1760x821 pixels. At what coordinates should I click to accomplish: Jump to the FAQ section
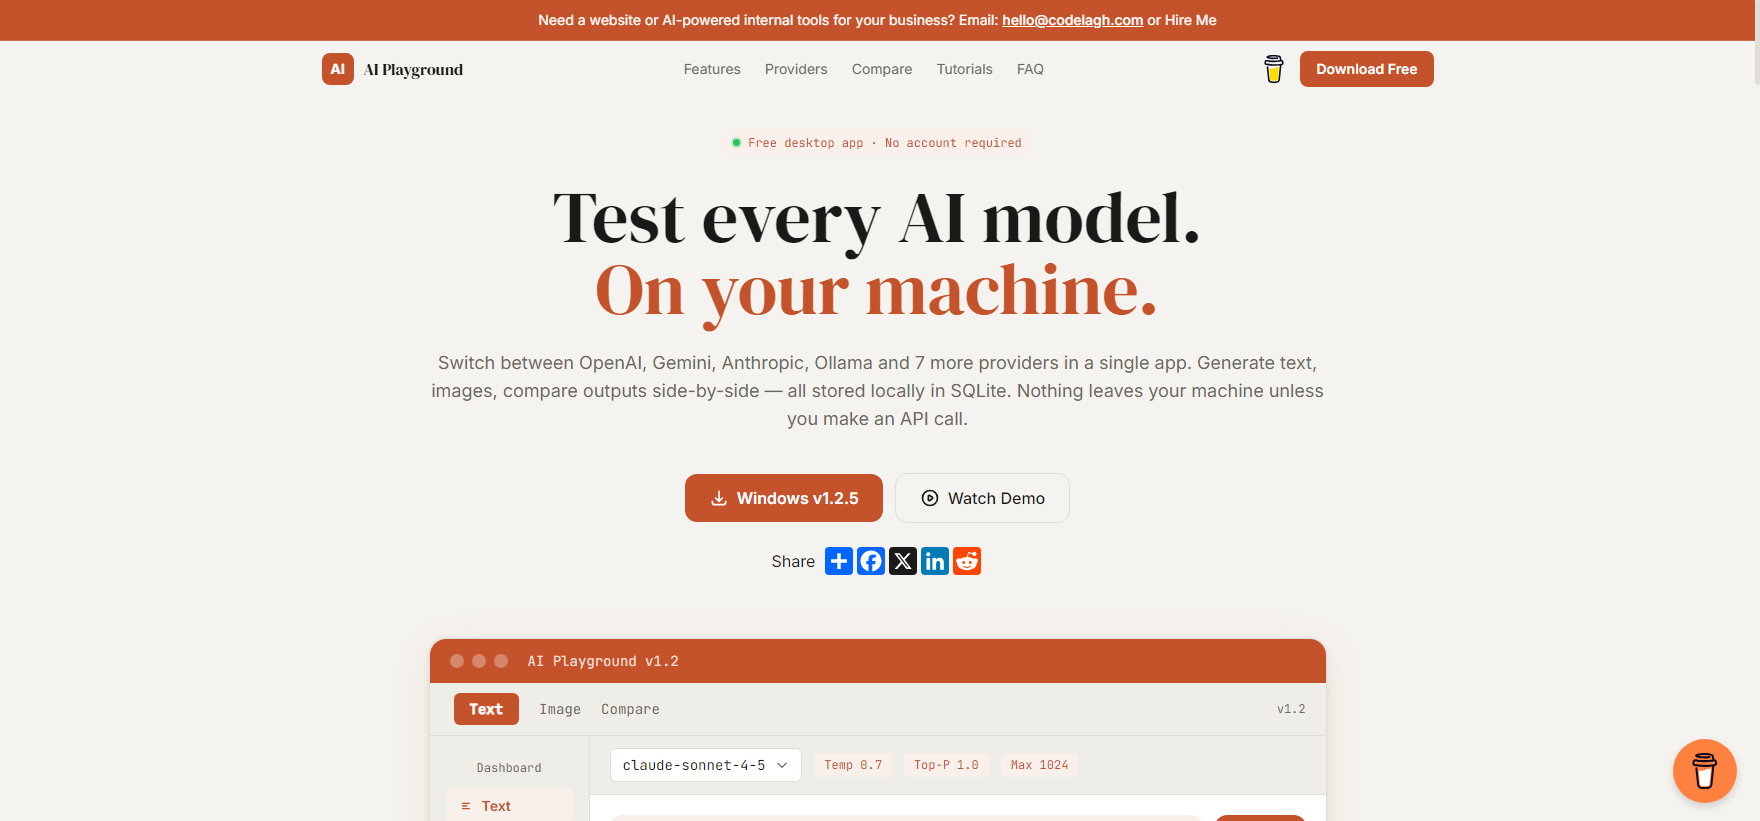(x=1030, y=69)
